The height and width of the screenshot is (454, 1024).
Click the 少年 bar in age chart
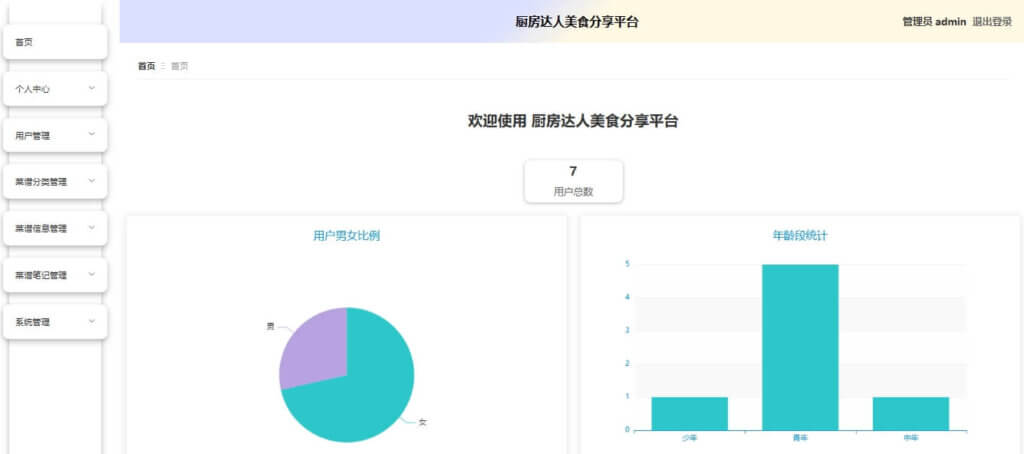(689, 413)
